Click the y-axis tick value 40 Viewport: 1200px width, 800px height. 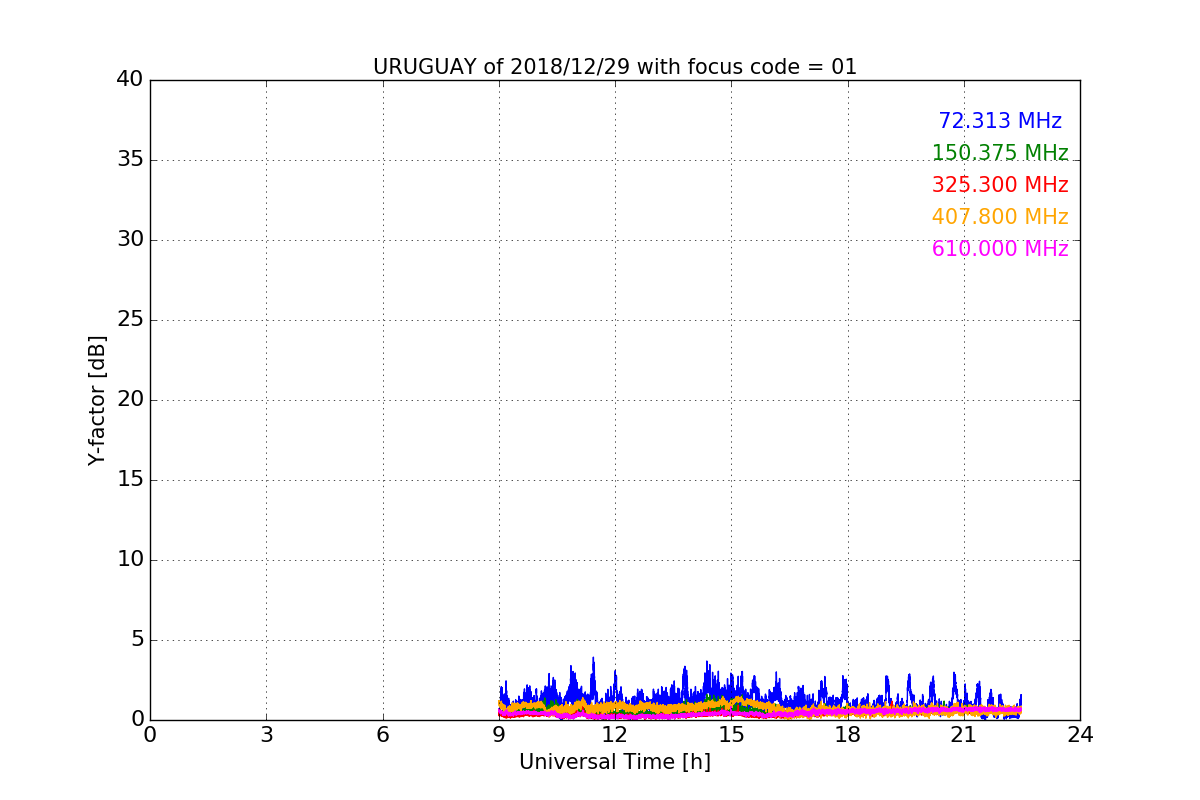pyautogui.click(x=130, y=80)
